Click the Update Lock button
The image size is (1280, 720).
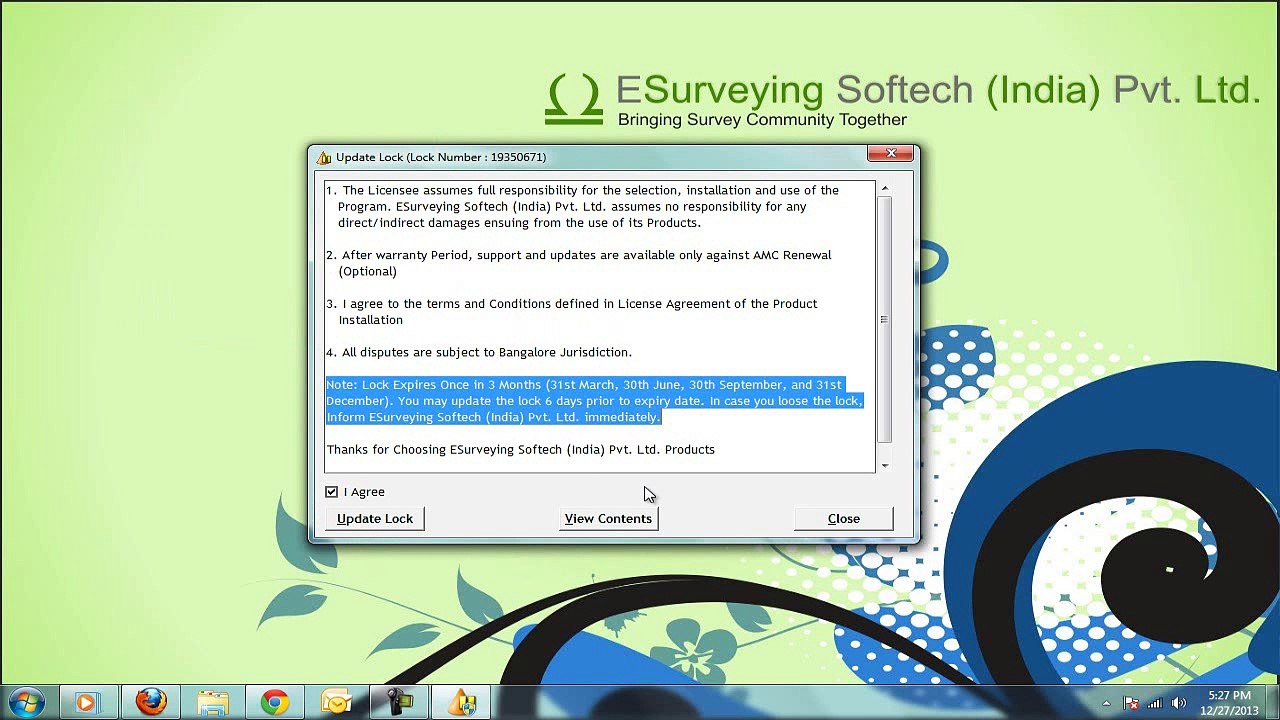click(375, 518)
